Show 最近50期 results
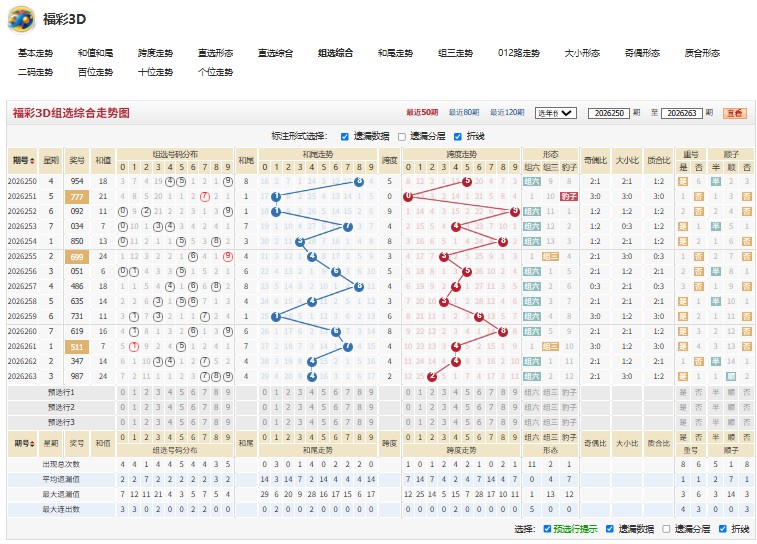Viewport: 757px width, 544px height. tap(422, 112)
